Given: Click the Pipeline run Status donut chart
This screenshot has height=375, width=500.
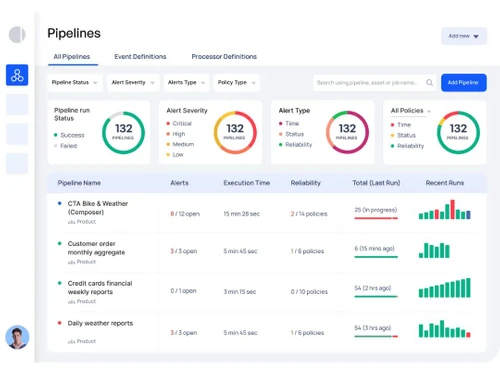Looking at the screenshot, I should point(123,132).
